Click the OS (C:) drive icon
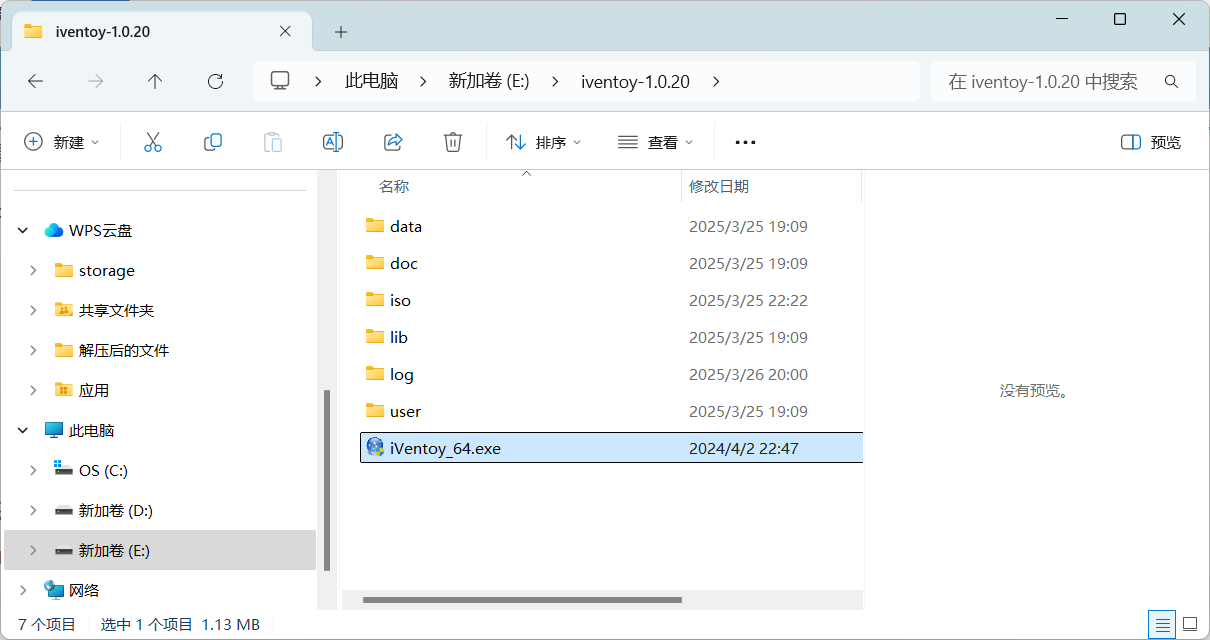 64,470
